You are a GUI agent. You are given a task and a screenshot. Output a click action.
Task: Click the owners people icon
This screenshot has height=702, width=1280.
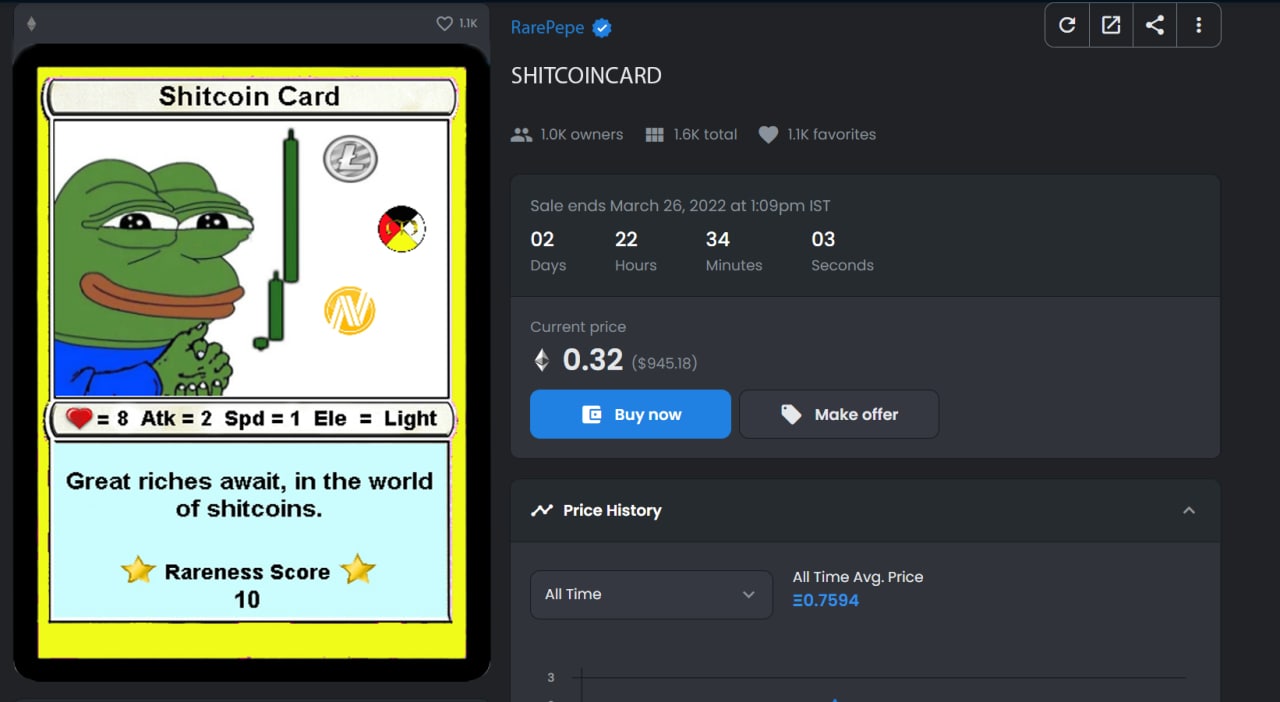(521, 135)
